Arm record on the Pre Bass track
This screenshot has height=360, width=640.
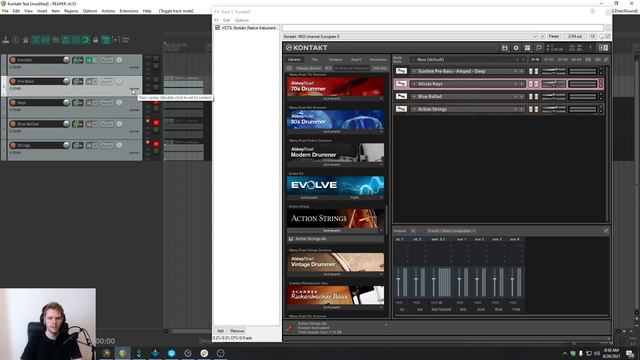(x=13, y=81)
